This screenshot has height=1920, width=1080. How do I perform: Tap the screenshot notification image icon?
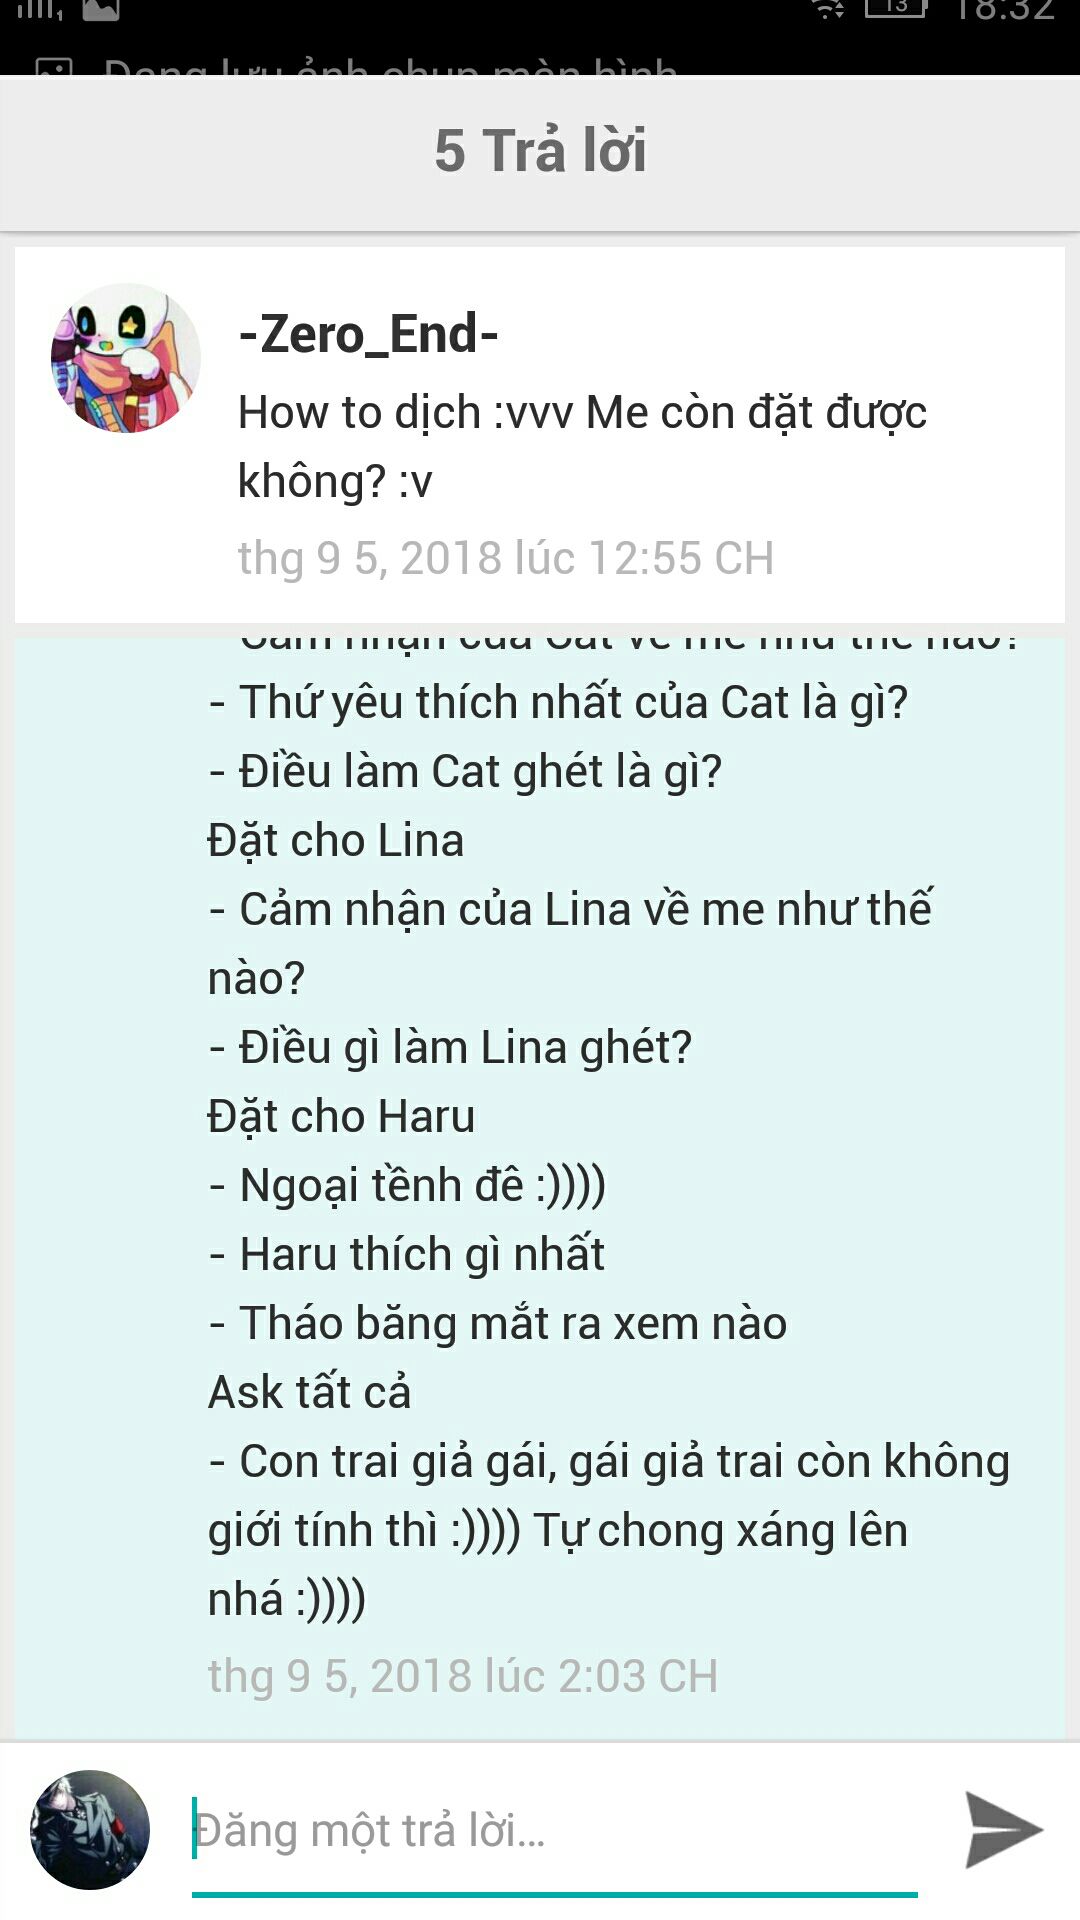coord(54,67)
